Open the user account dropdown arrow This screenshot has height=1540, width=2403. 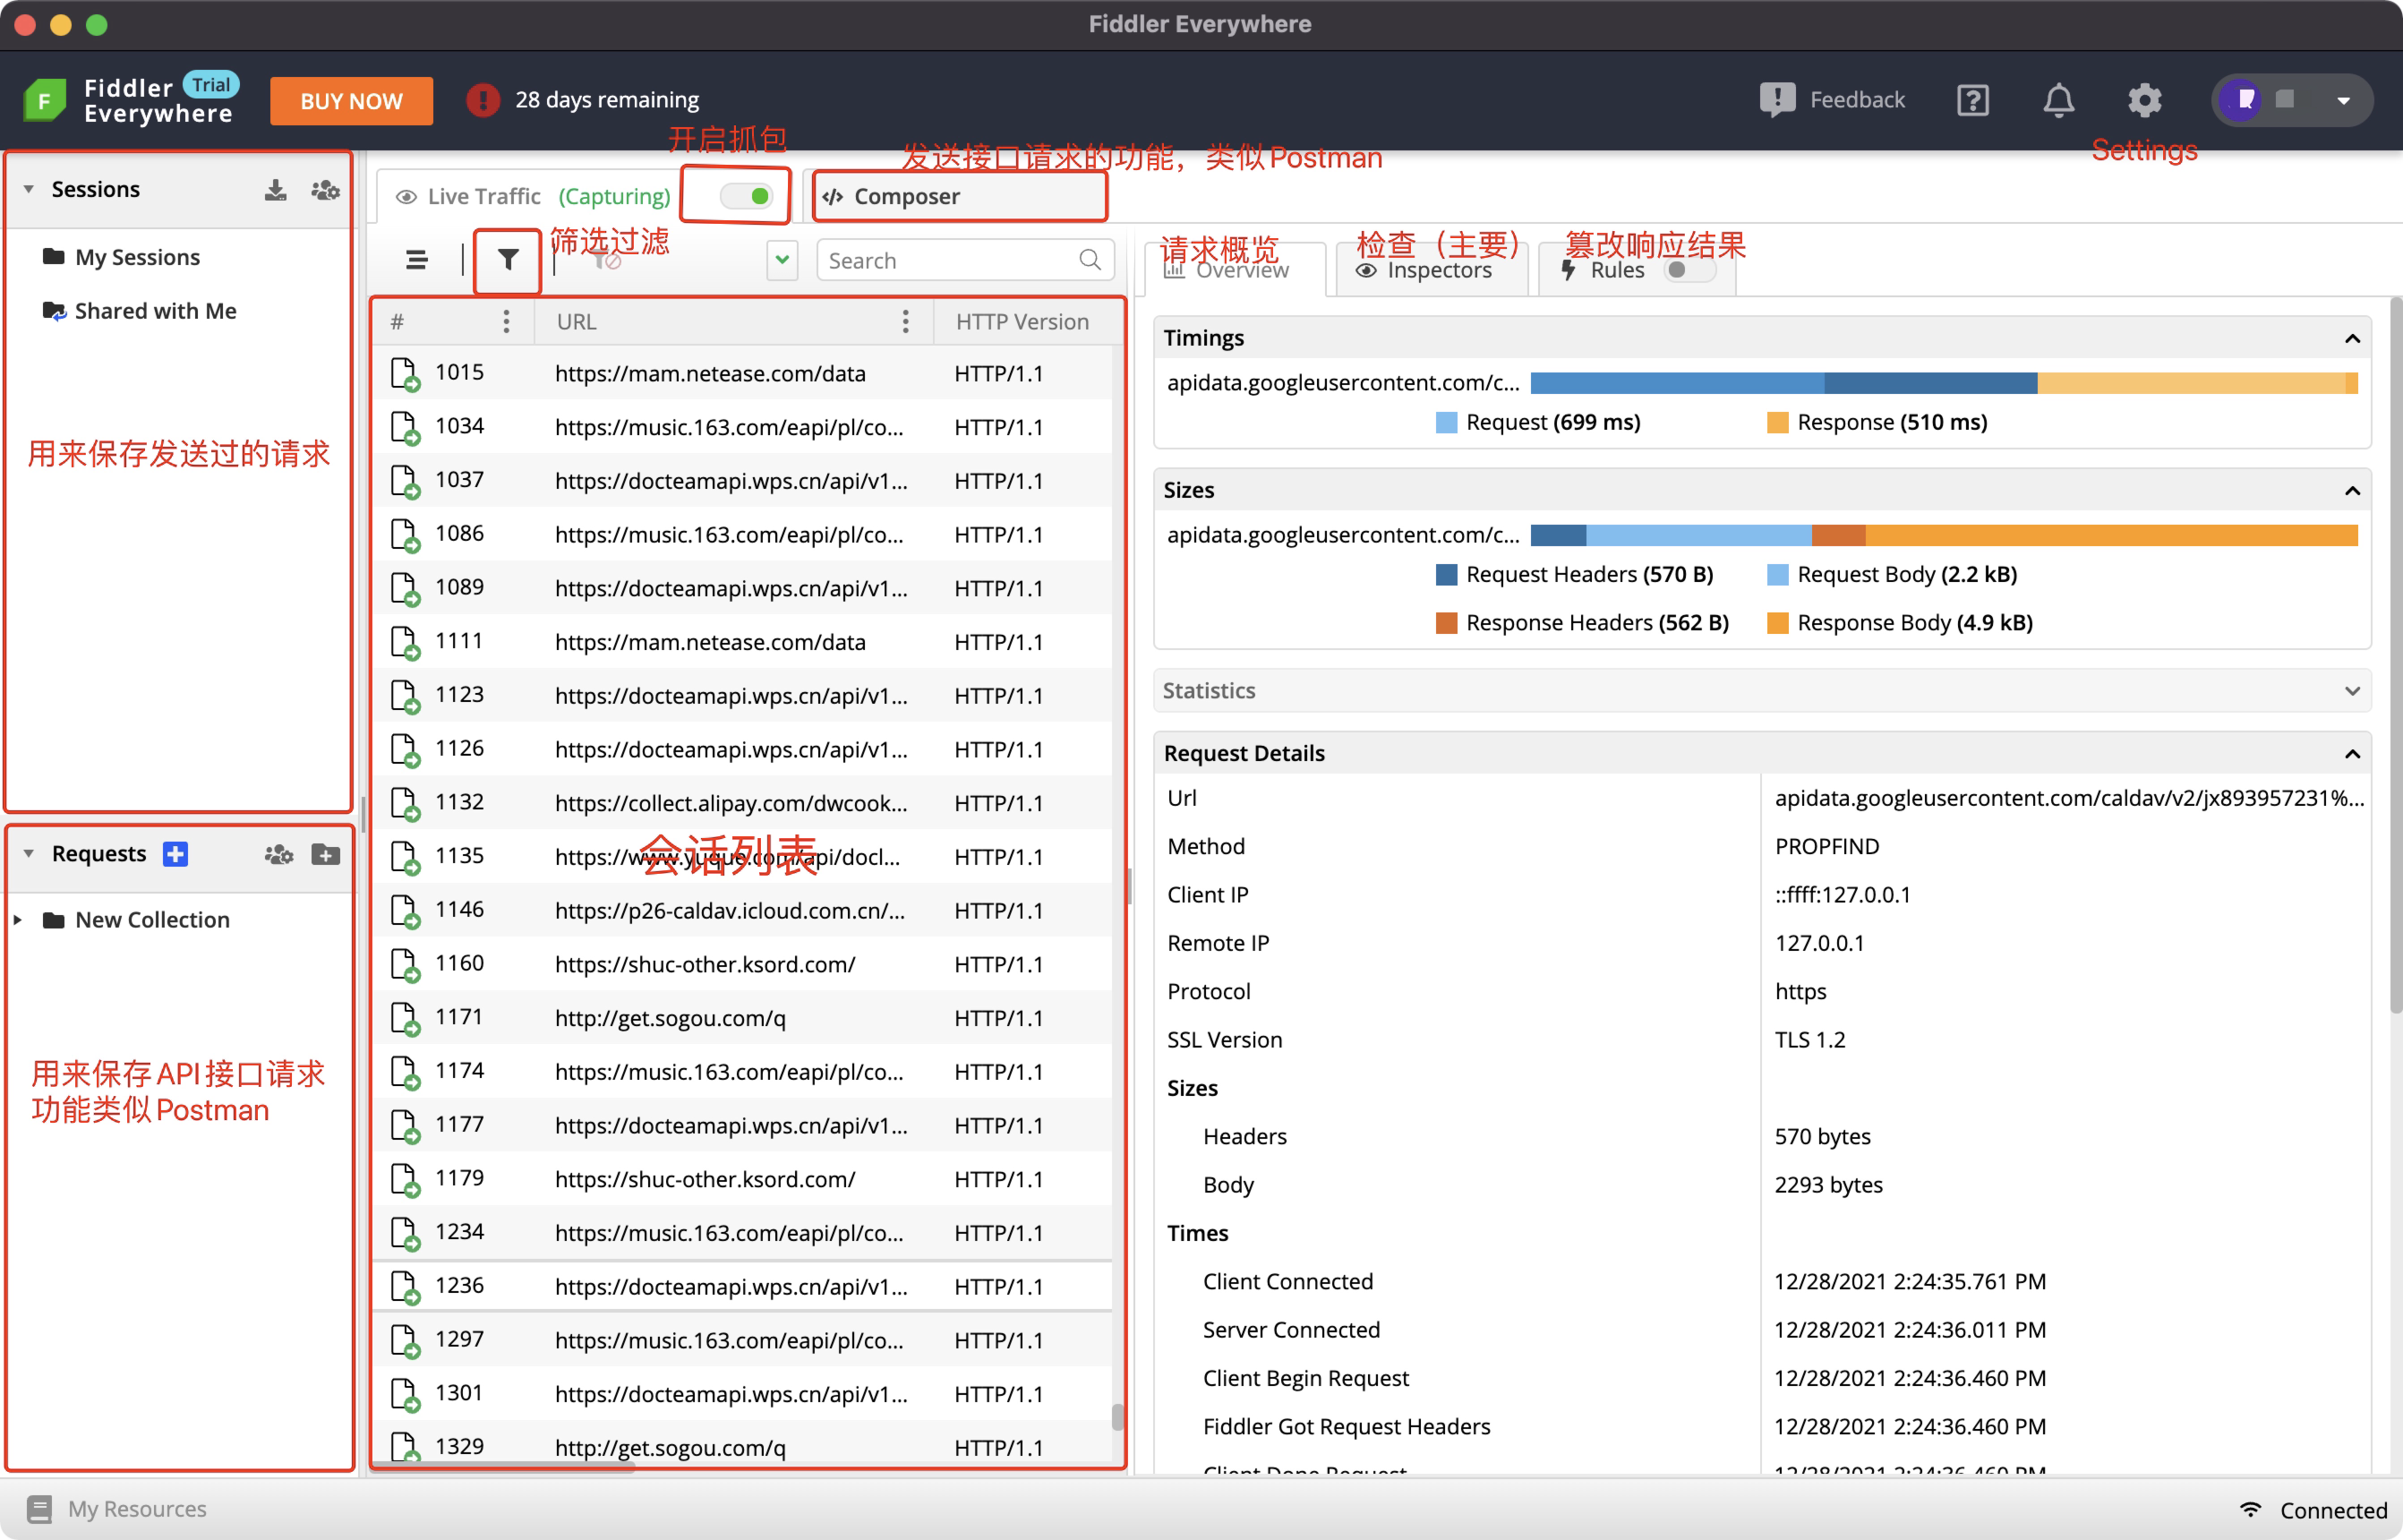[2343, 100]
